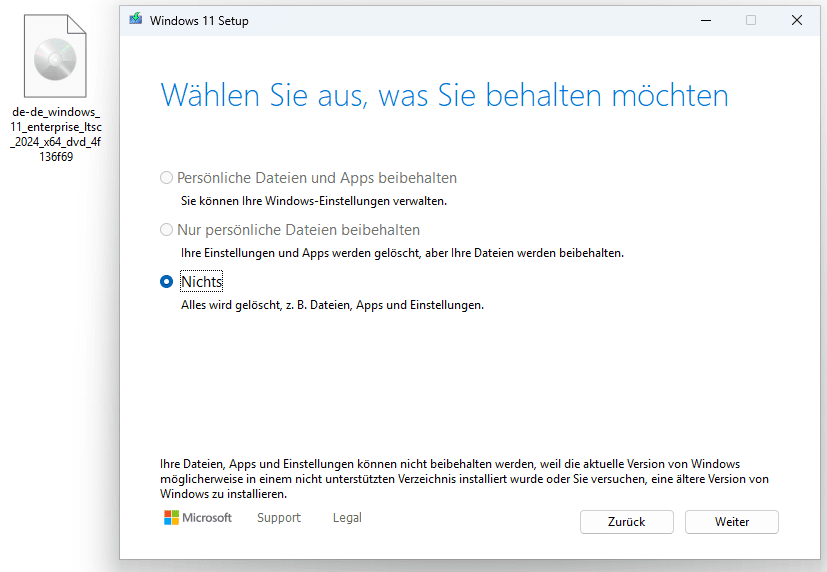827x572 pixels.
Task: Open the Support link
Action: (x=278, y=518)
